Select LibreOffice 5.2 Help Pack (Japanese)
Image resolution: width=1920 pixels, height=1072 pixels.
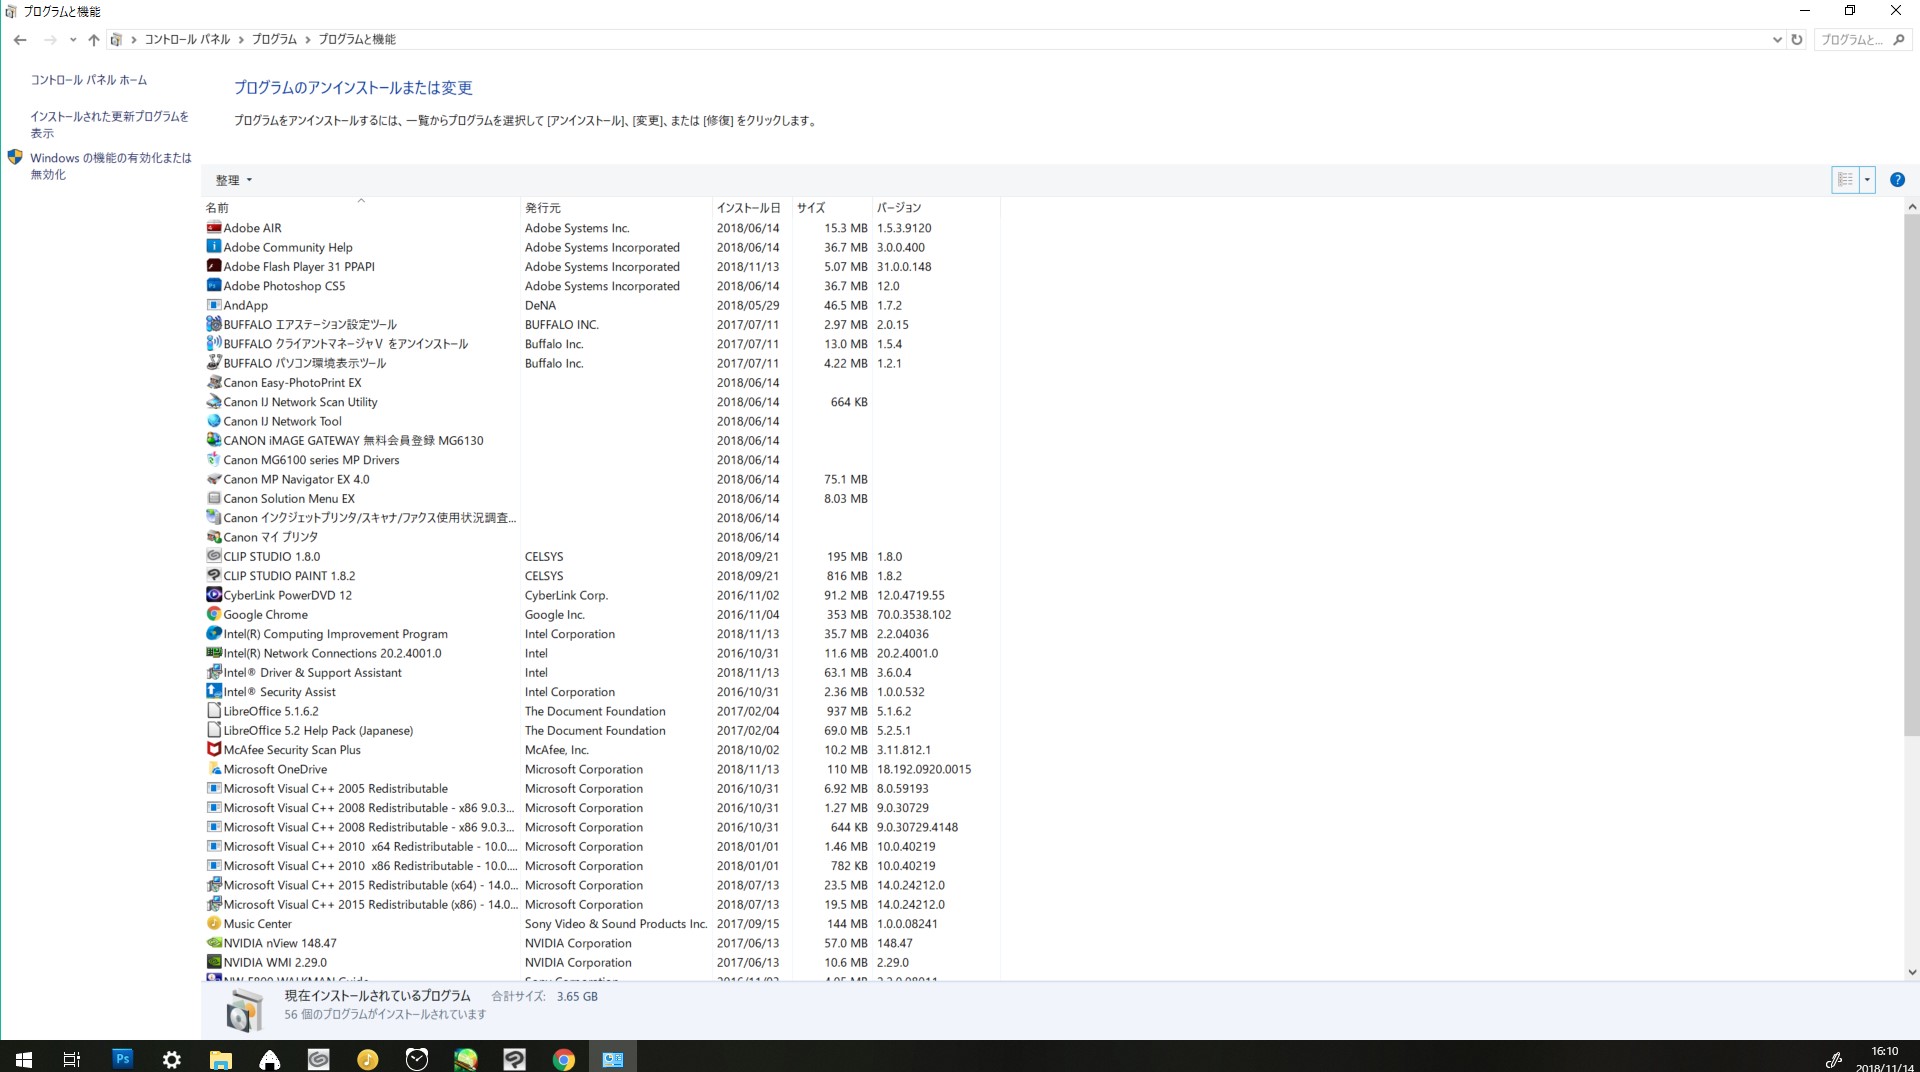(602, 731)
